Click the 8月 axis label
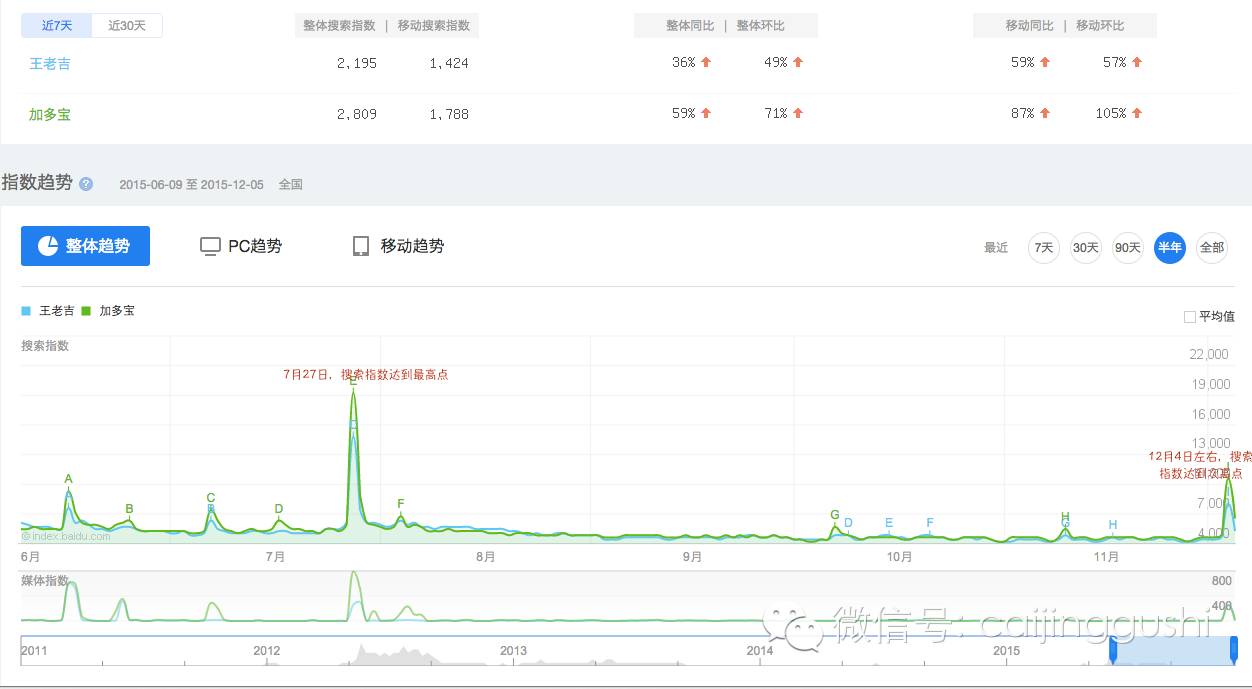 click(x=486, y=557)
